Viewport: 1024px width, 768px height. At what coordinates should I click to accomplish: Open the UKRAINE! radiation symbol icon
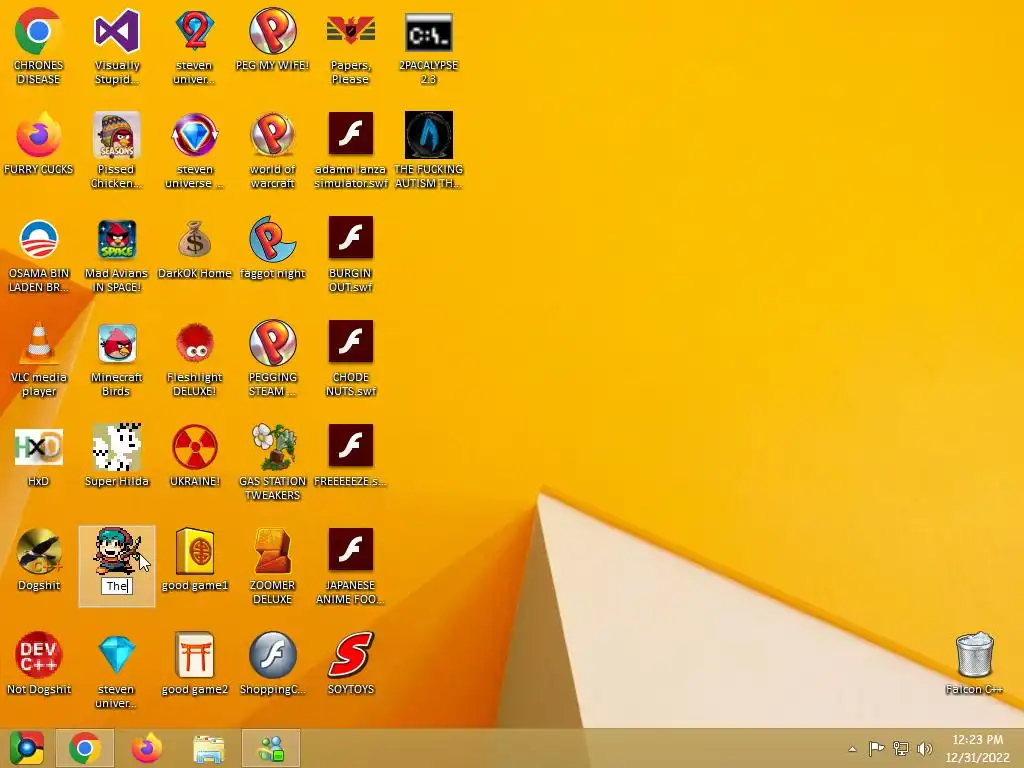(x=195, y=447)
